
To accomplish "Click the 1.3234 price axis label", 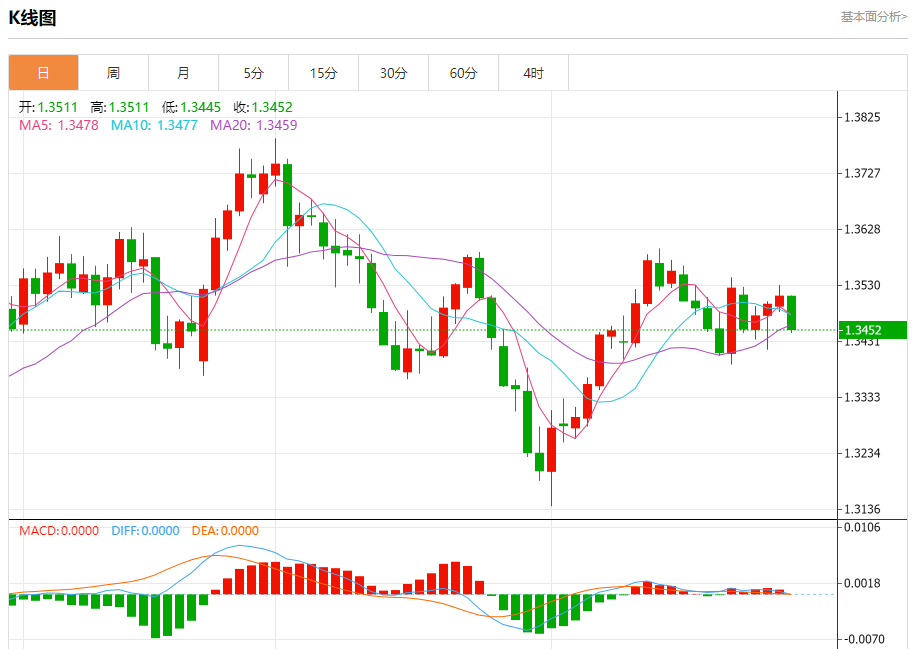I will pos(862,453).
